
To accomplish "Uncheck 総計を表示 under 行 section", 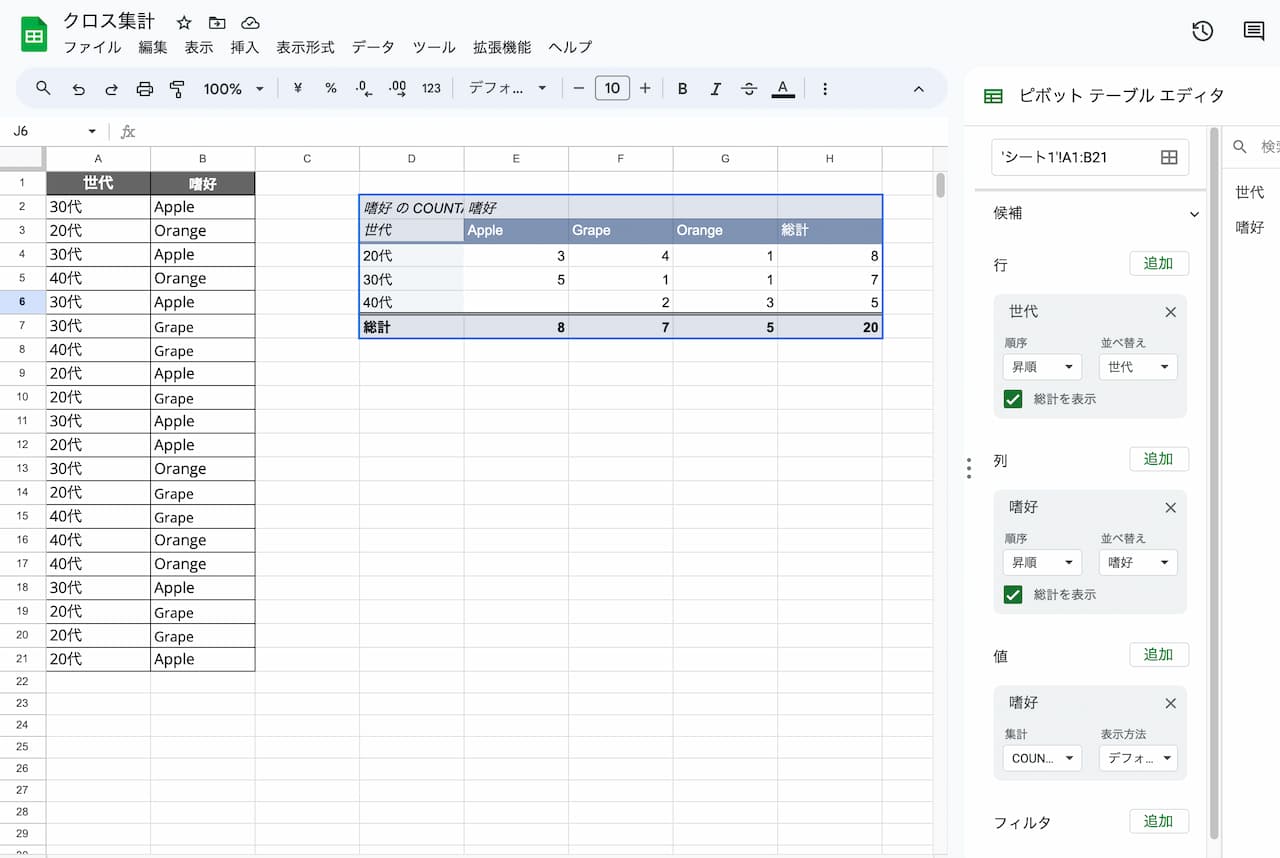I will point(1013,398).
